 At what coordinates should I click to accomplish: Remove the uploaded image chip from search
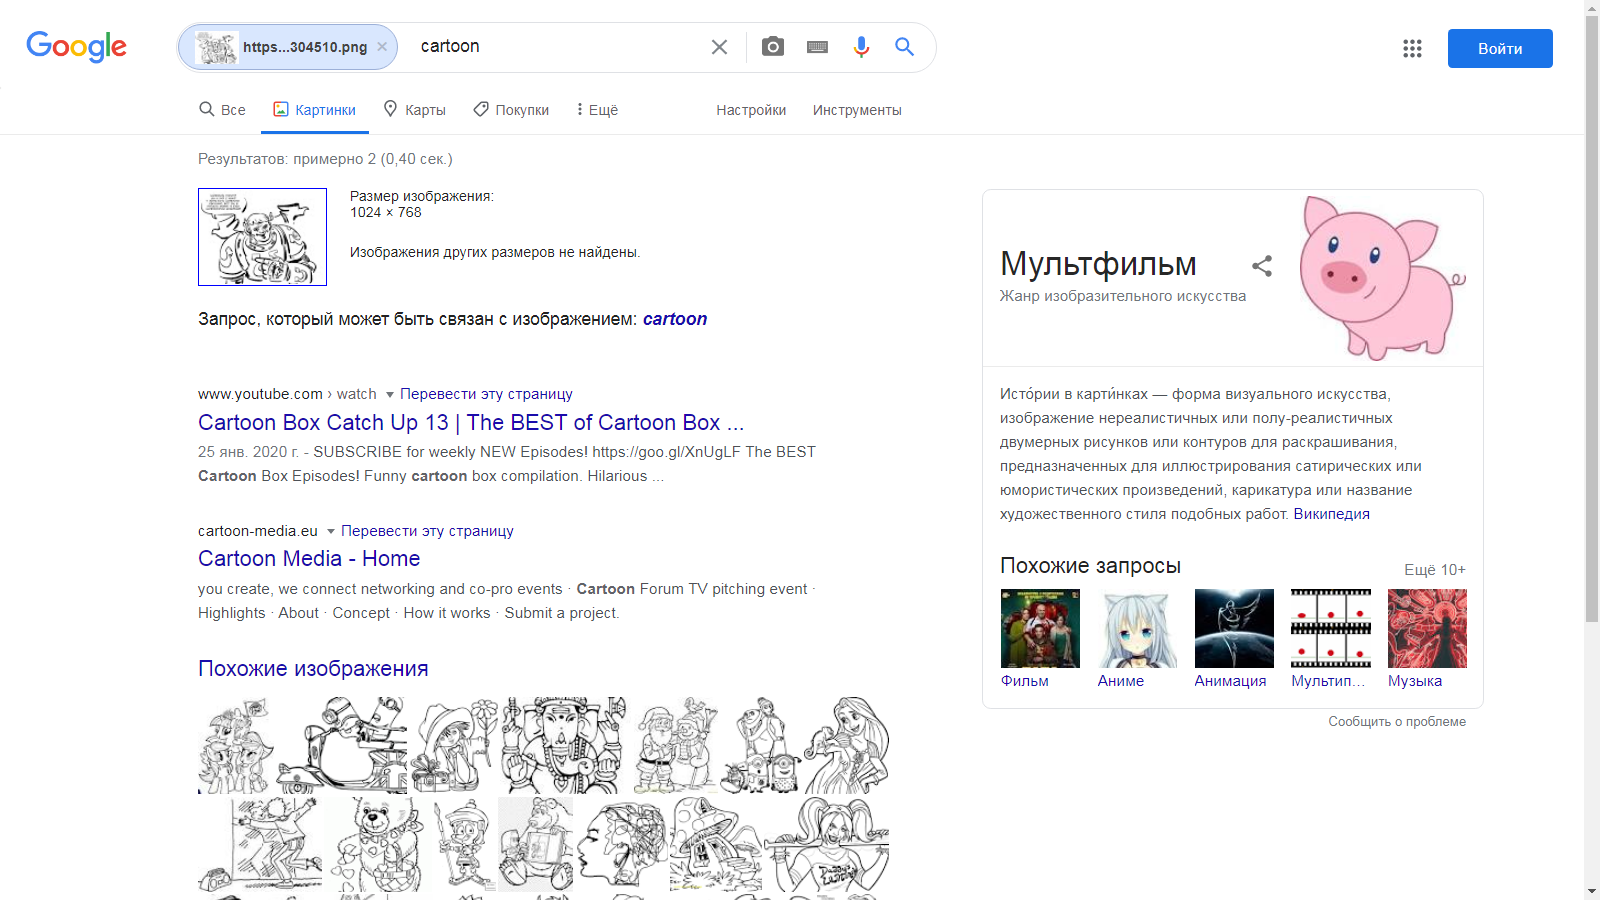tap(382, 47)
